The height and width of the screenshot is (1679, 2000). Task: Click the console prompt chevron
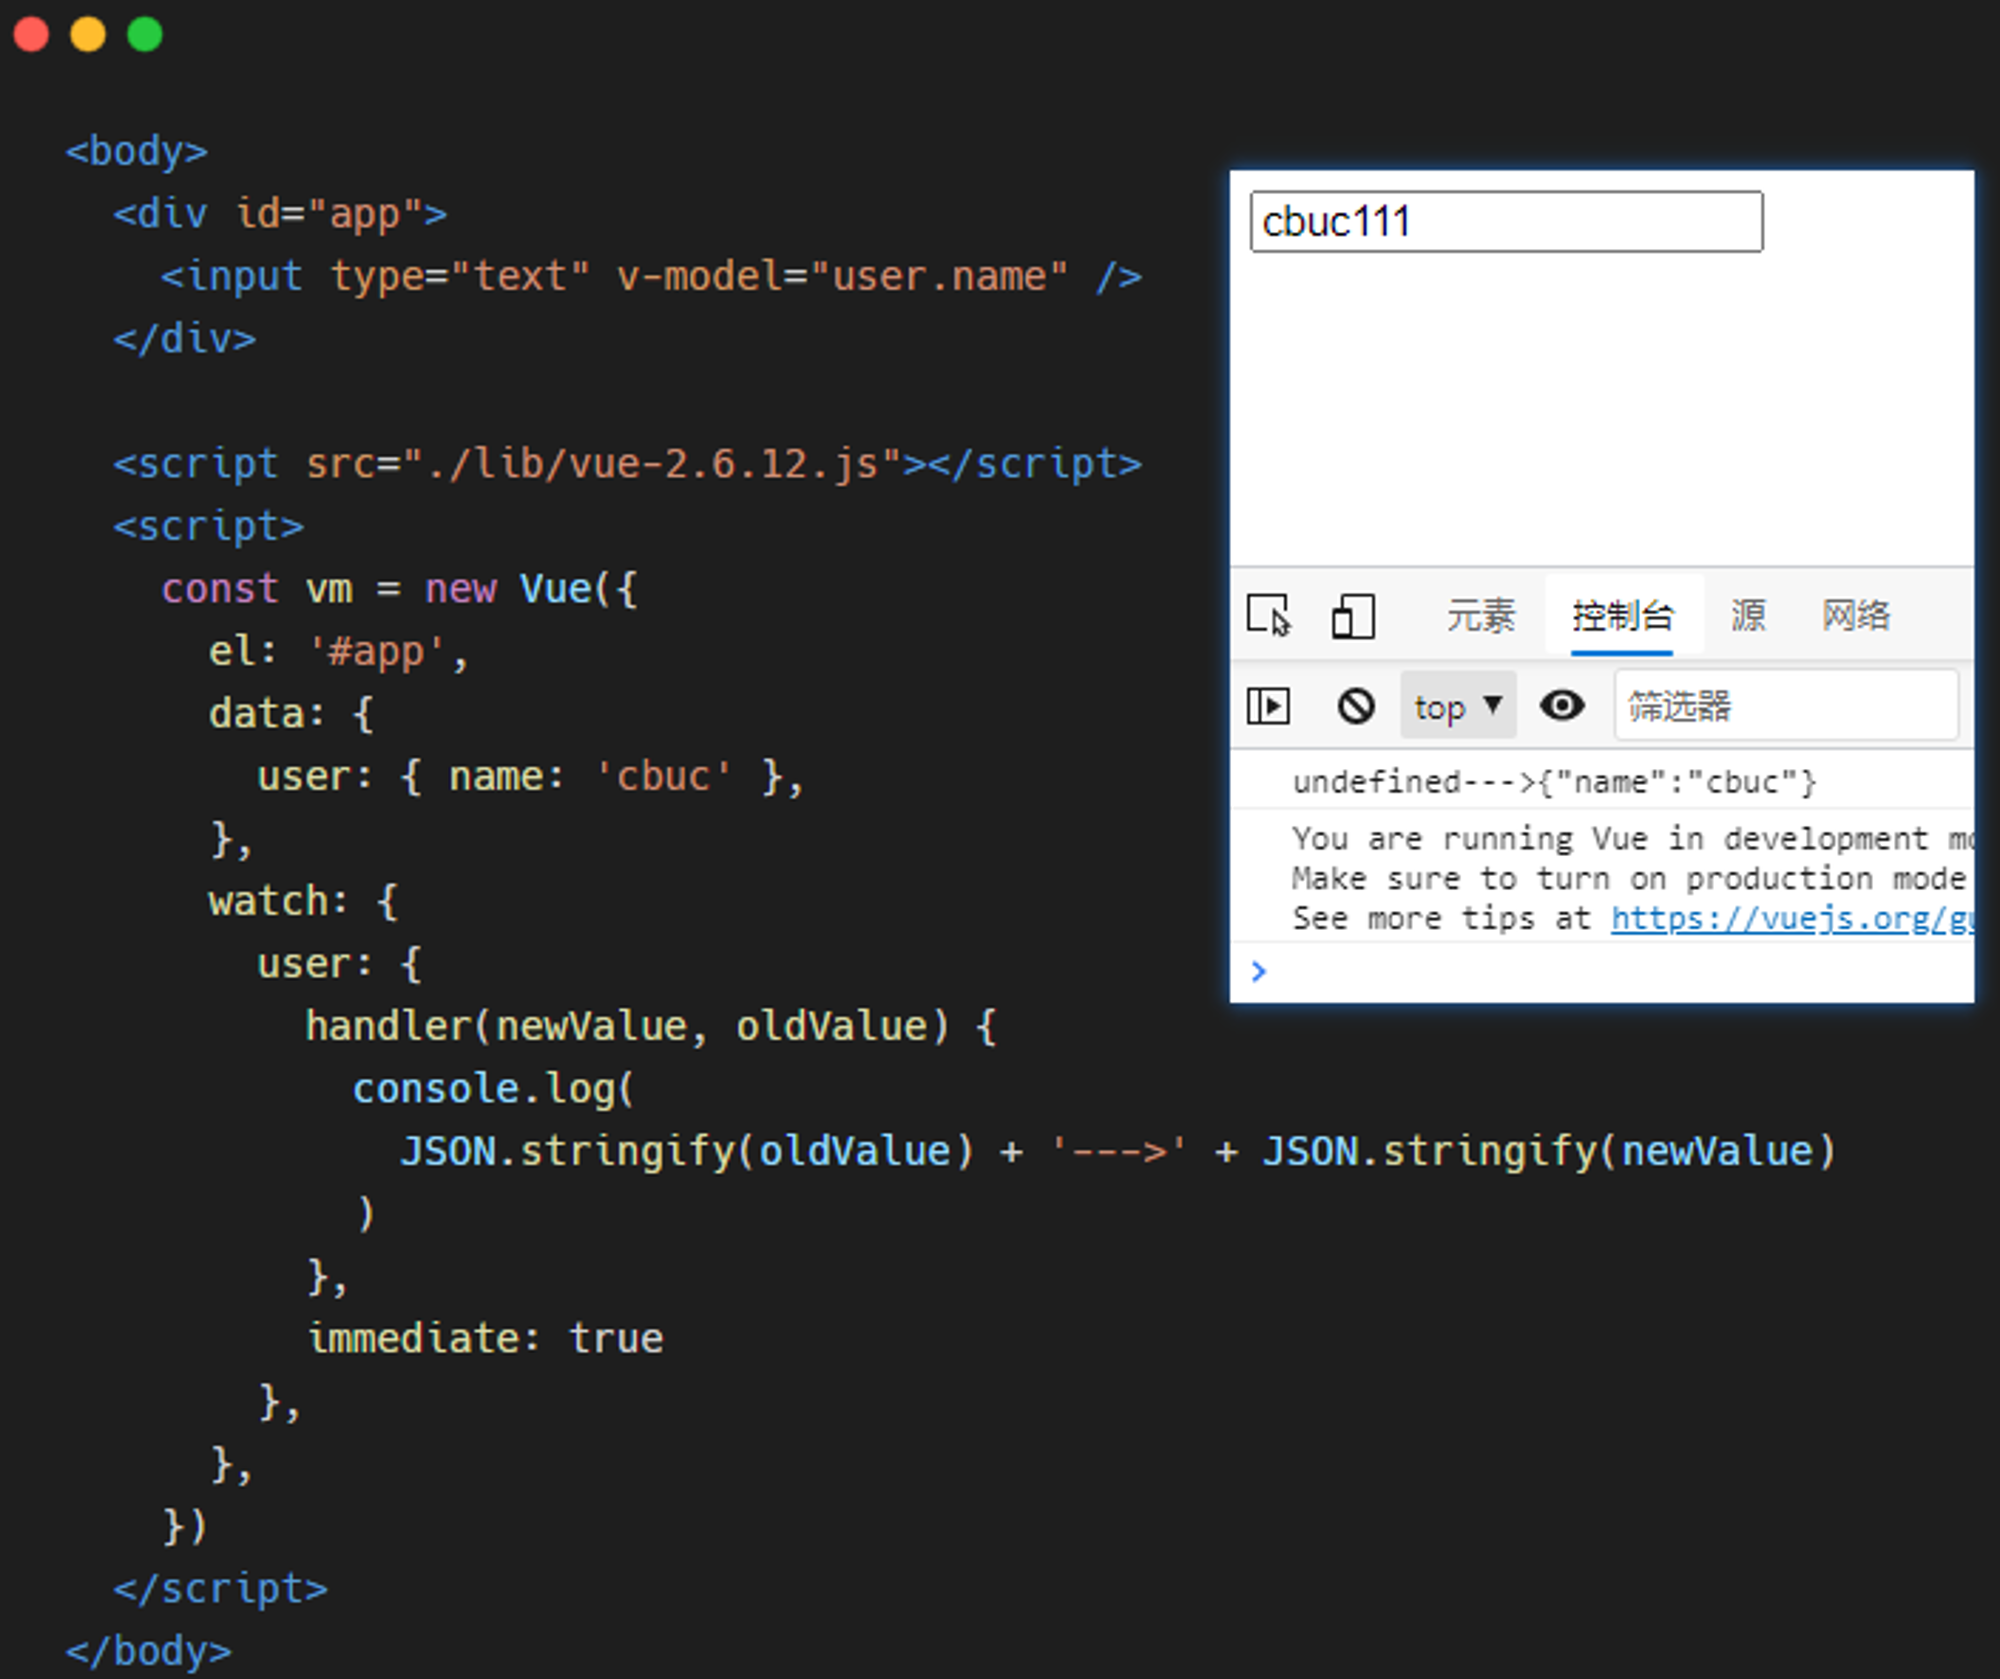[x=1258, y=971]
